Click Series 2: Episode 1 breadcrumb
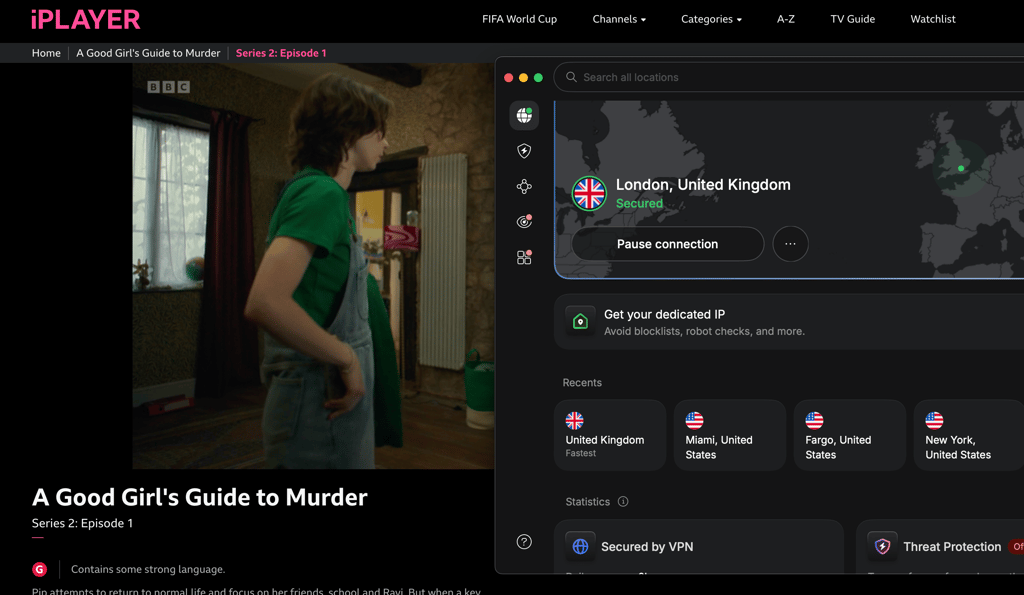 pyautogui.click(x=281, y=53)
